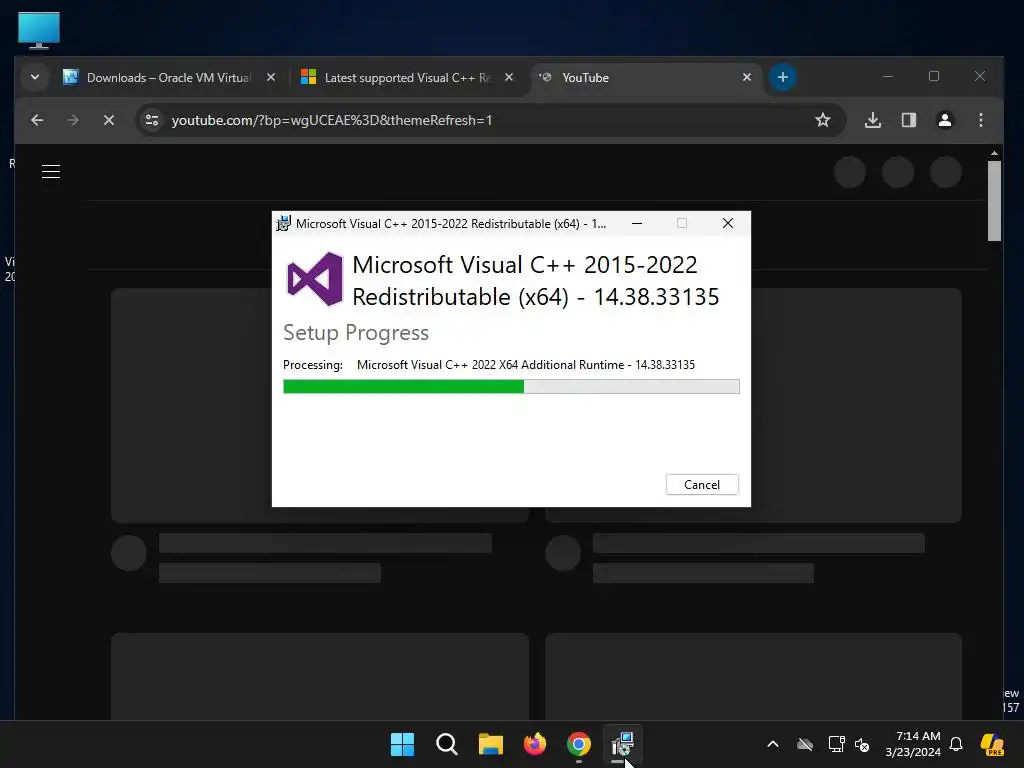Open the Copilot preview taskbar icon

coord(992,744)
